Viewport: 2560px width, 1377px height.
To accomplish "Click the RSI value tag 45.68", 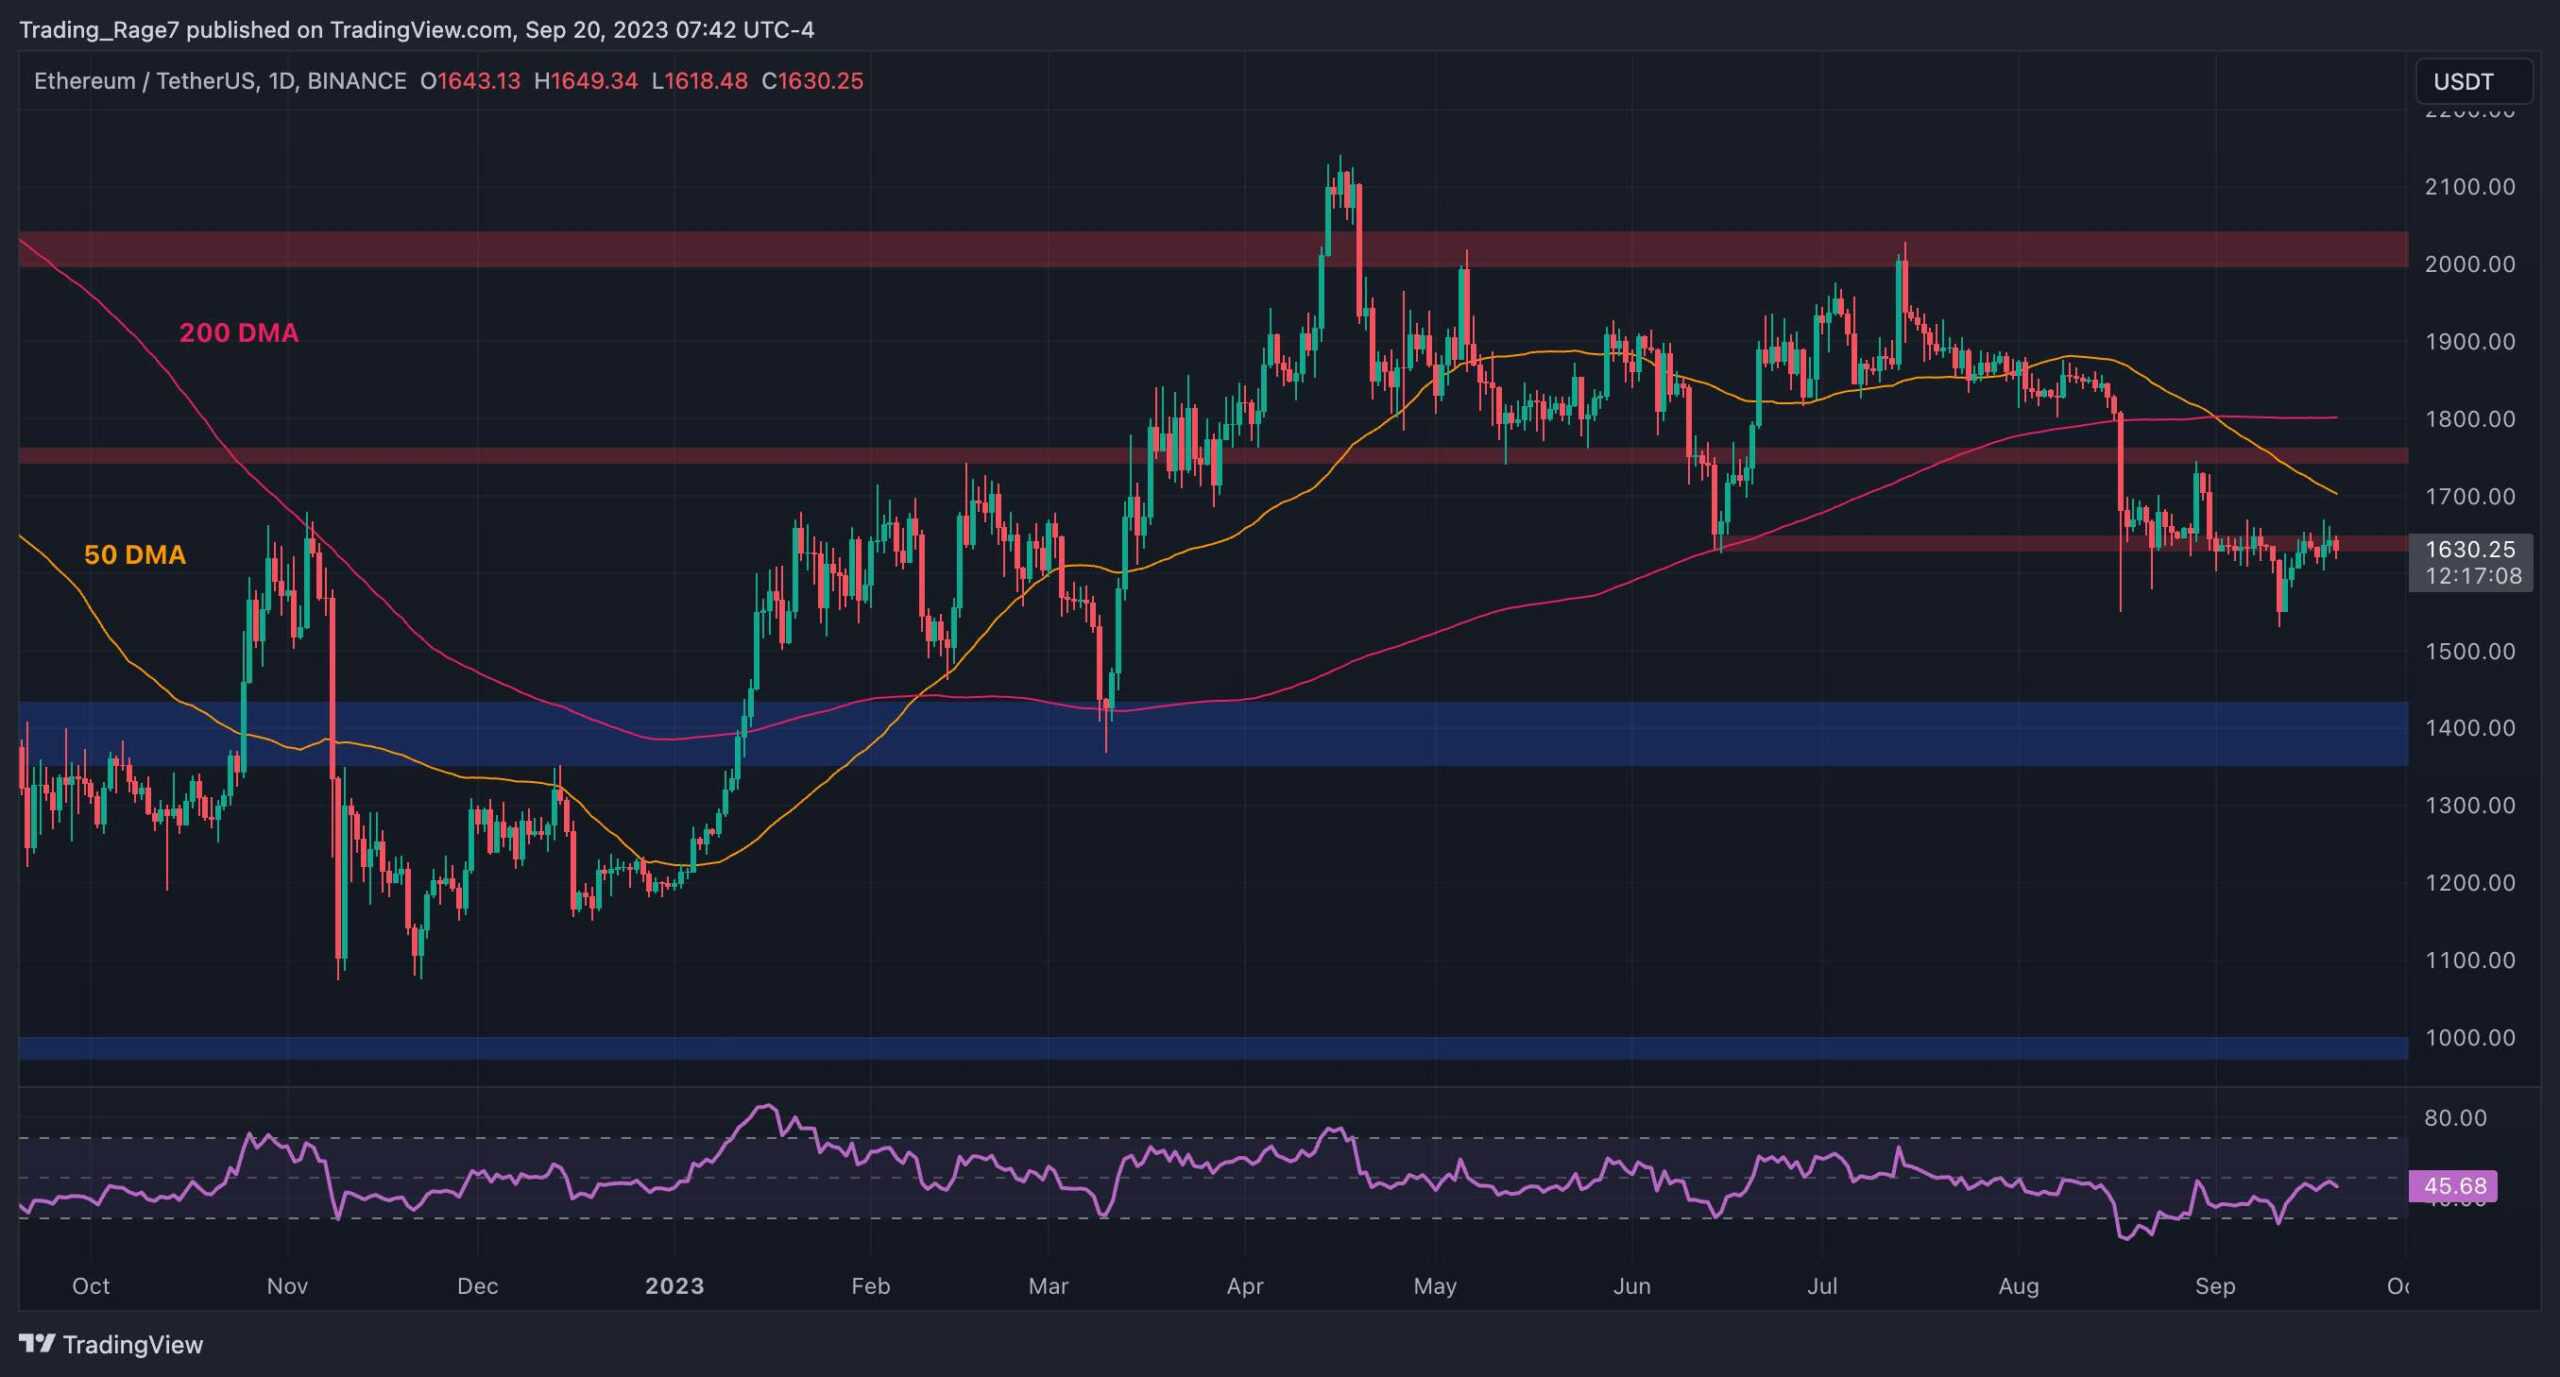I will (2453, 1186).
